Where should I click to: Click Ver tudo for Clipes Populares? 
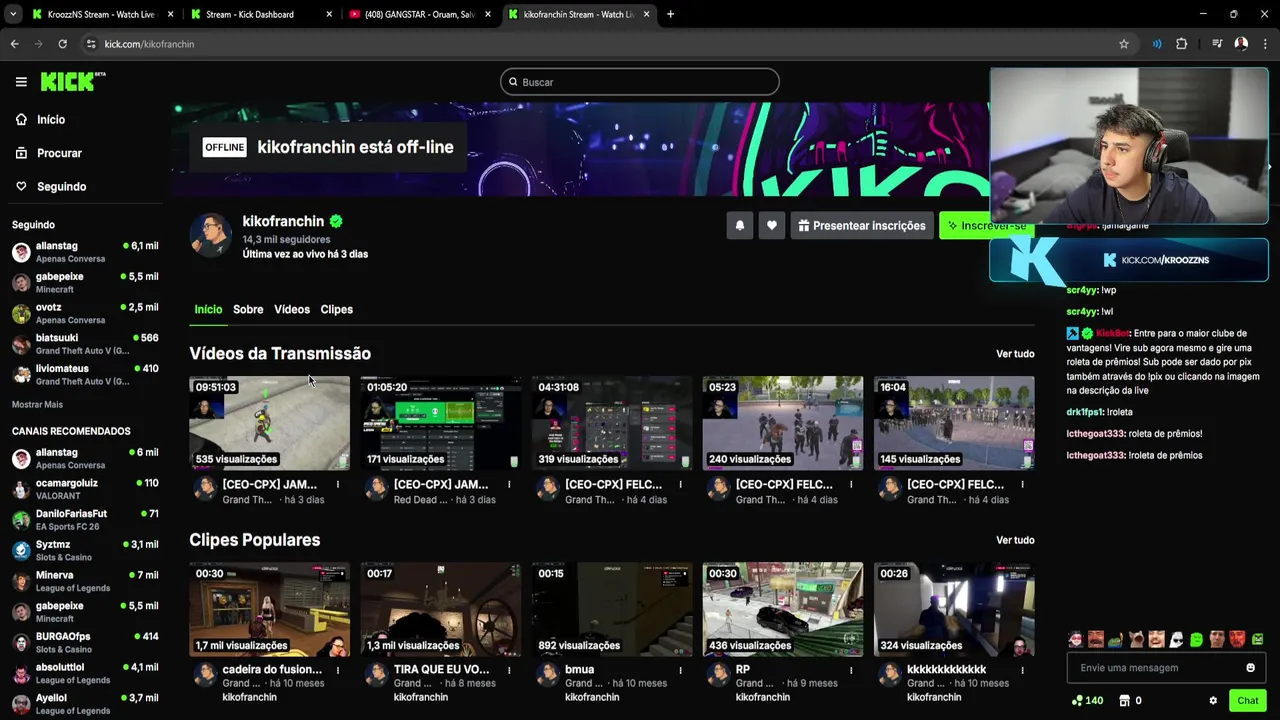[x=1015, y=540]
